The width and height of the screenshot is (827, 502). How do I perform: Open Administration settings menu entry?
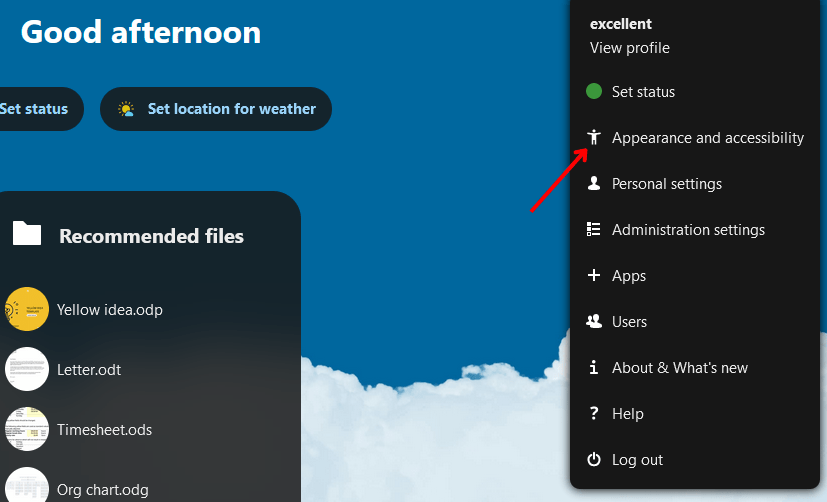(688, 230)
